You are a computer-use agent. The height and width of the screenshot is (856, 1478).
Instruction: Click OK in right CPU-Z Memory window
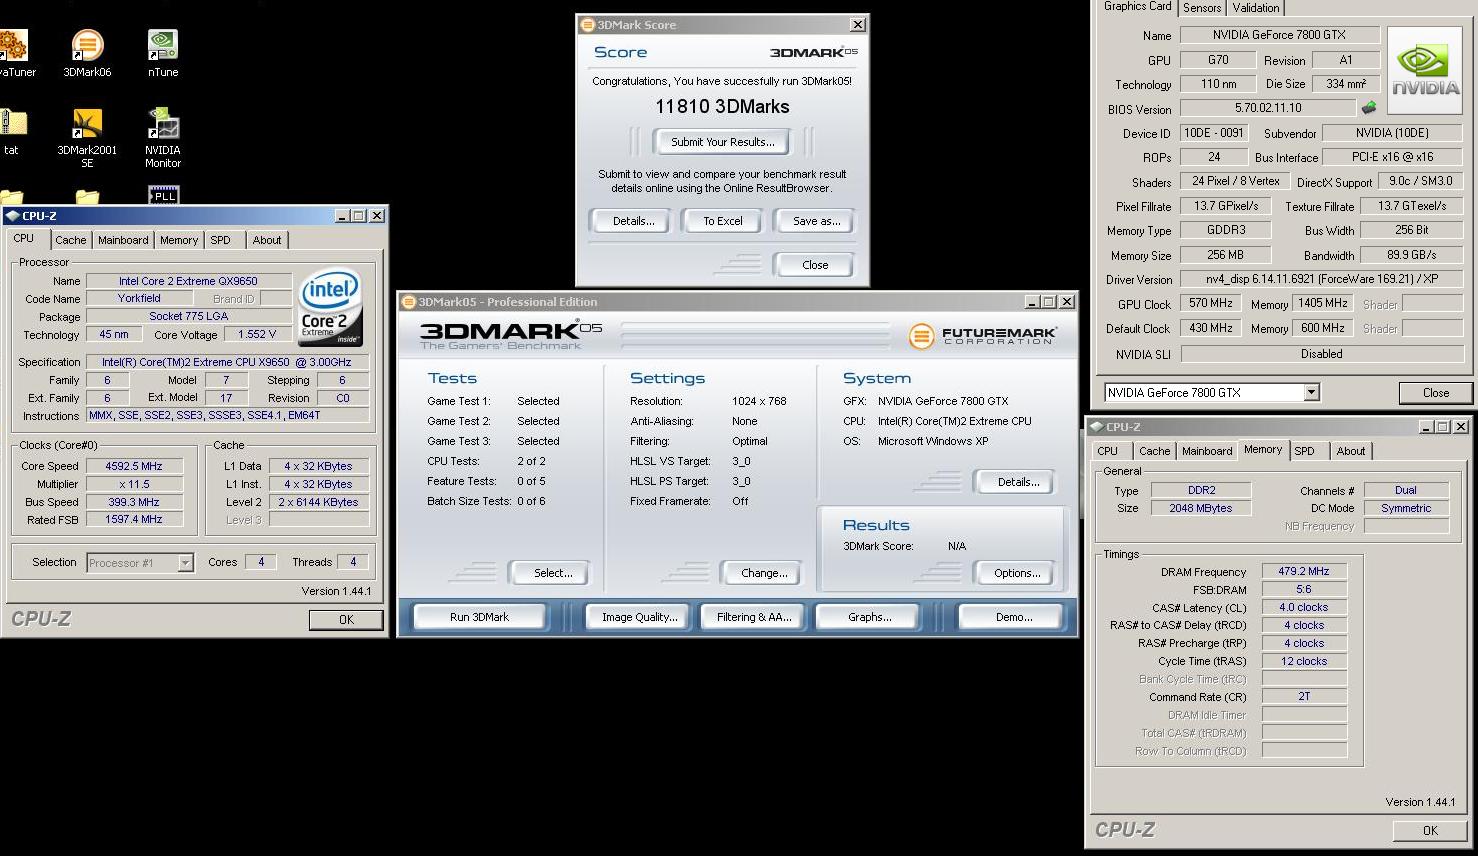(1430, 830)
